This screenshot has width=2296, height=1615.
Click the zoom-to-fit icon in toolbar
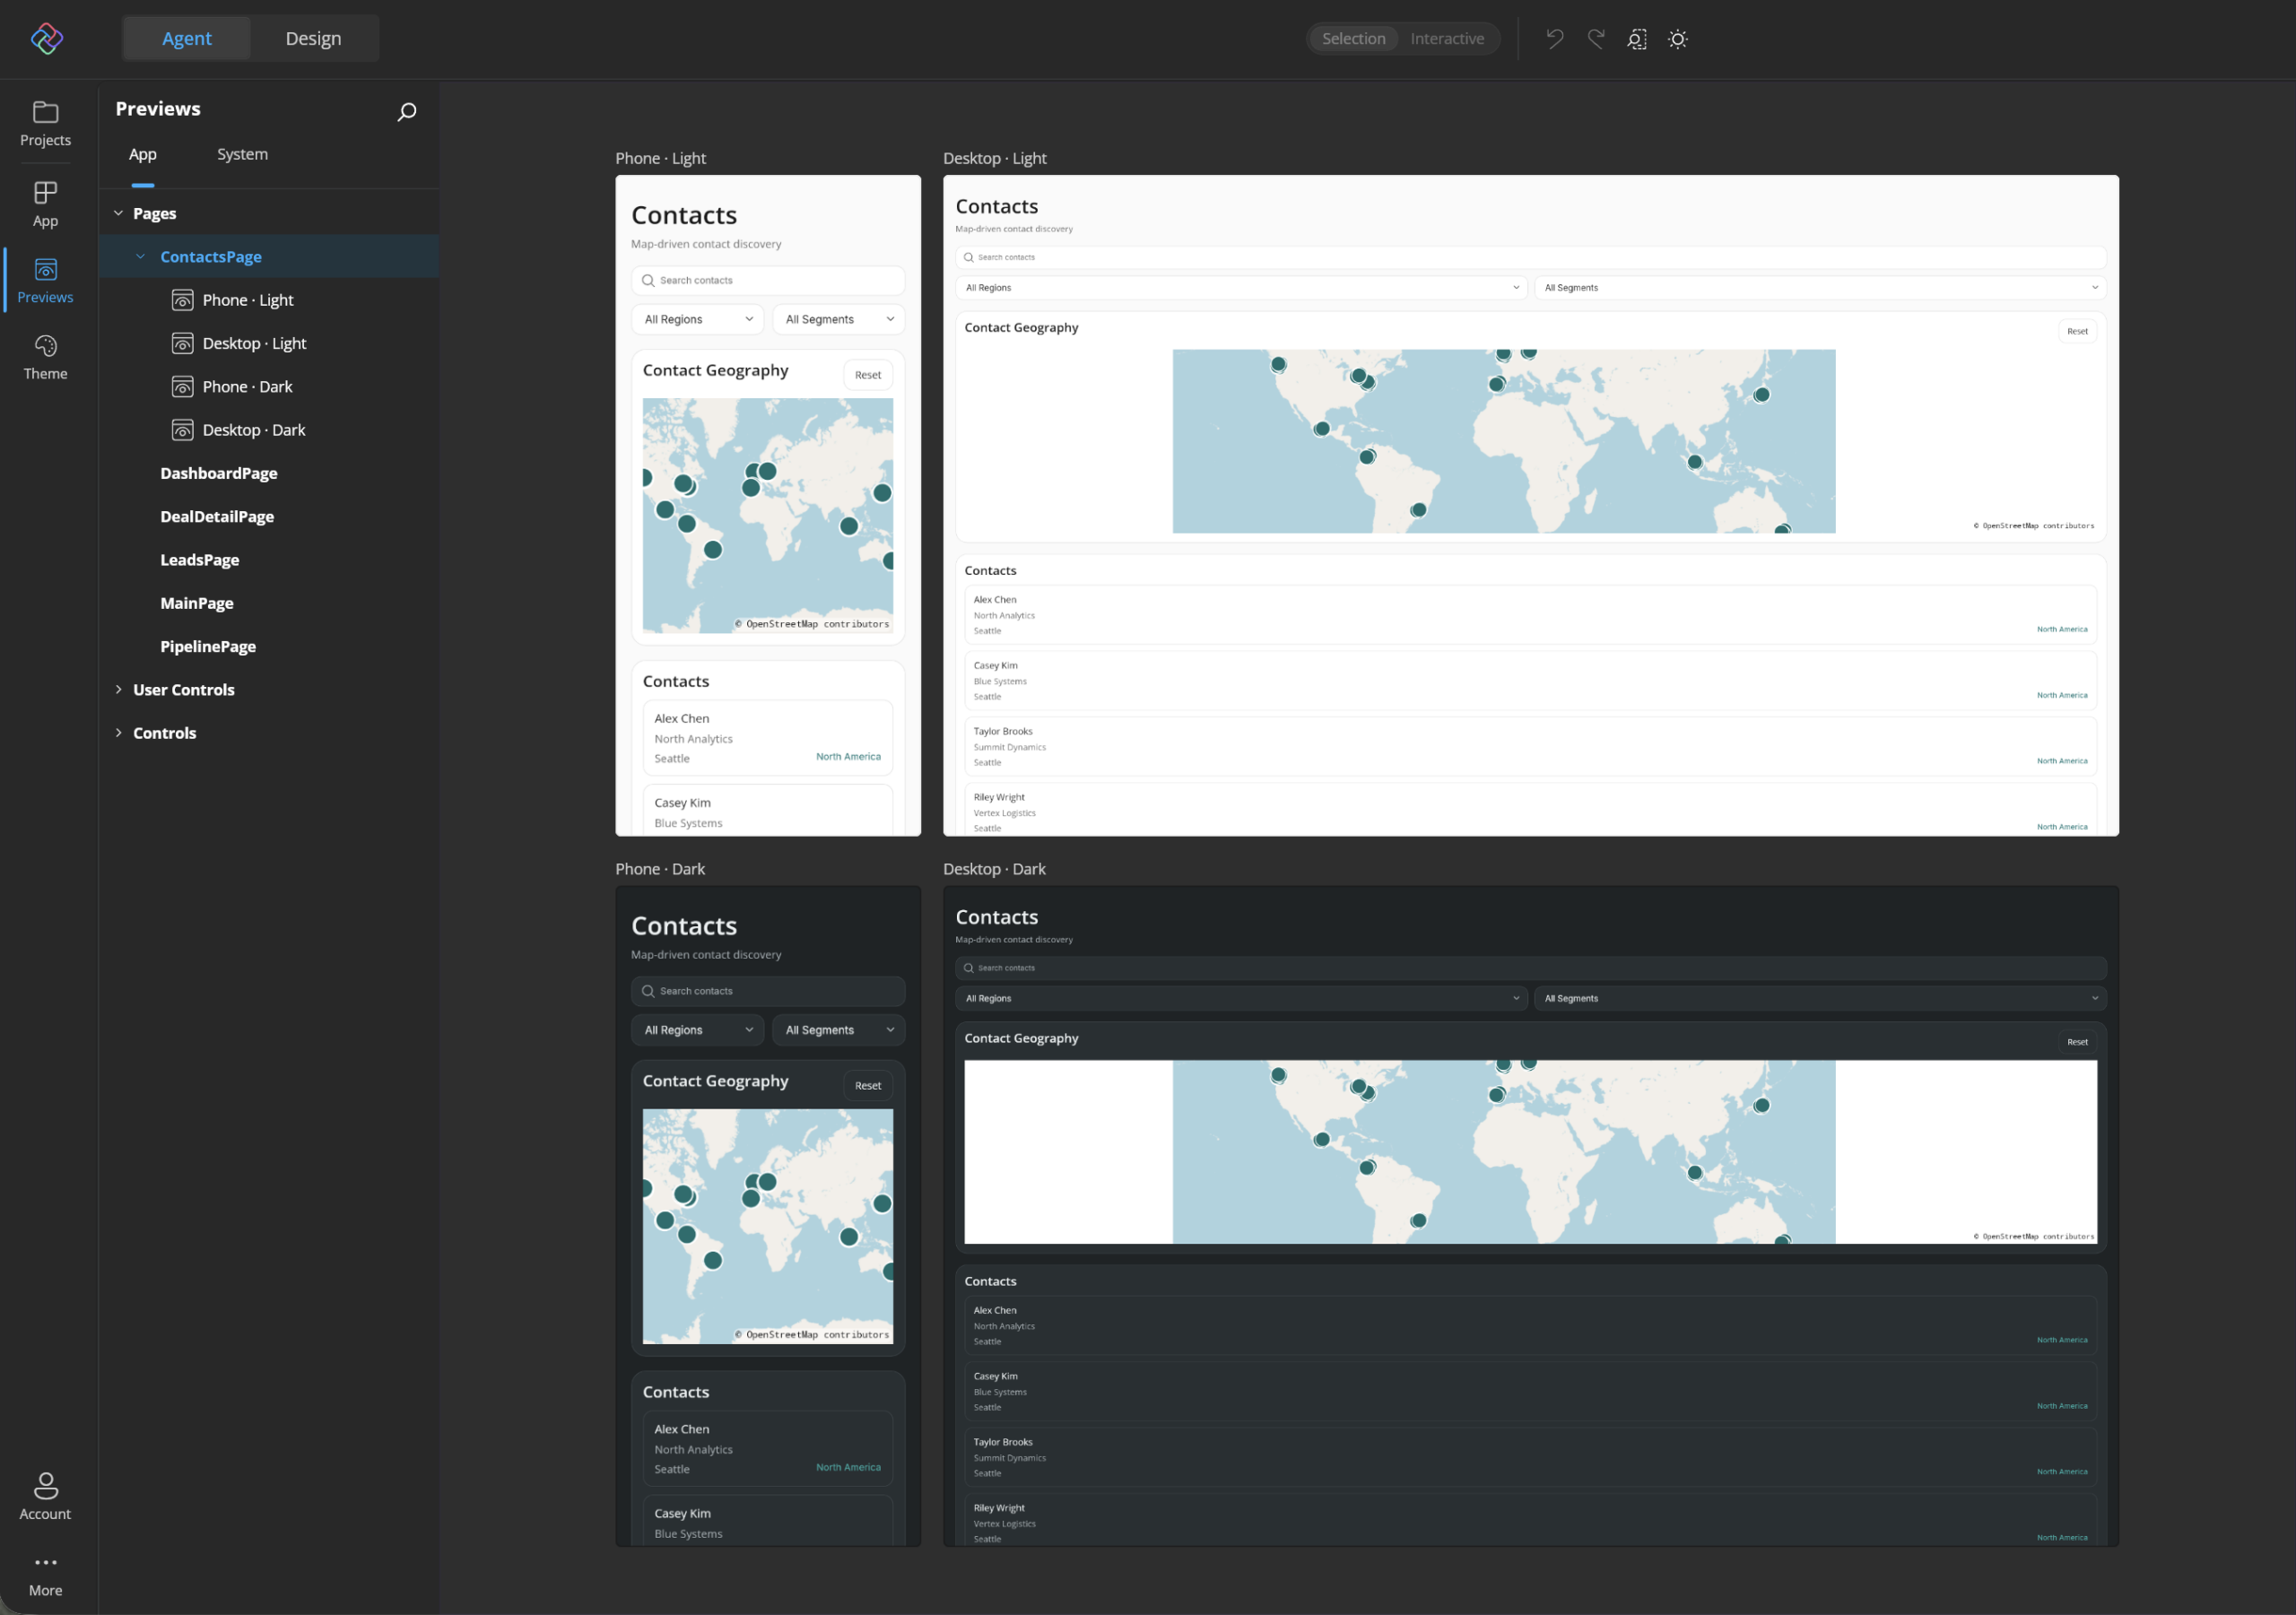point(1636,39)
